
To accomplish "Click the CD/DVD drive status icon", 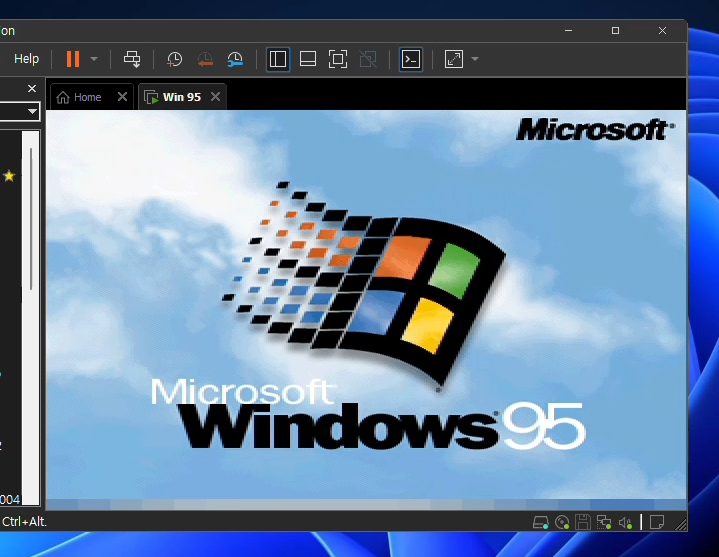I will (562, 522).
